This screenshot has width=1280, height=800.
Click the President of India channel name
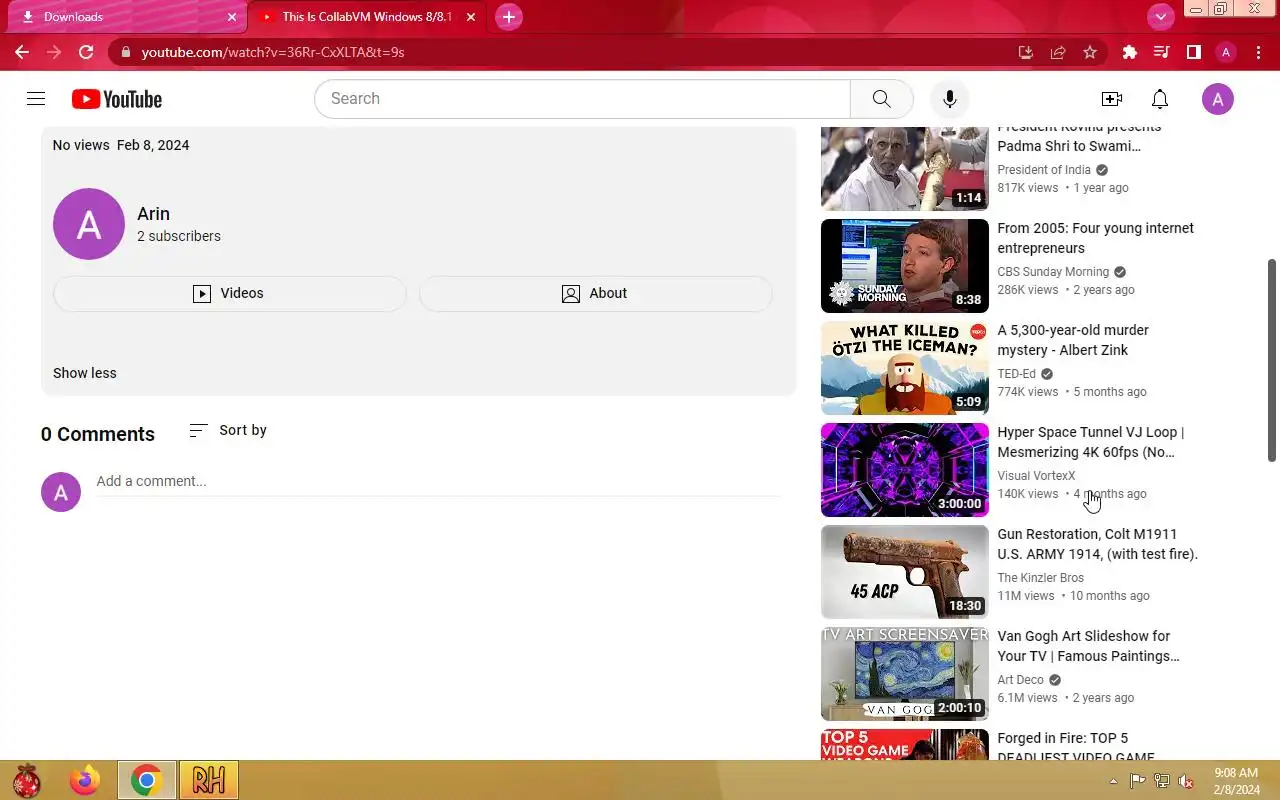click(x=1044, y=170)
